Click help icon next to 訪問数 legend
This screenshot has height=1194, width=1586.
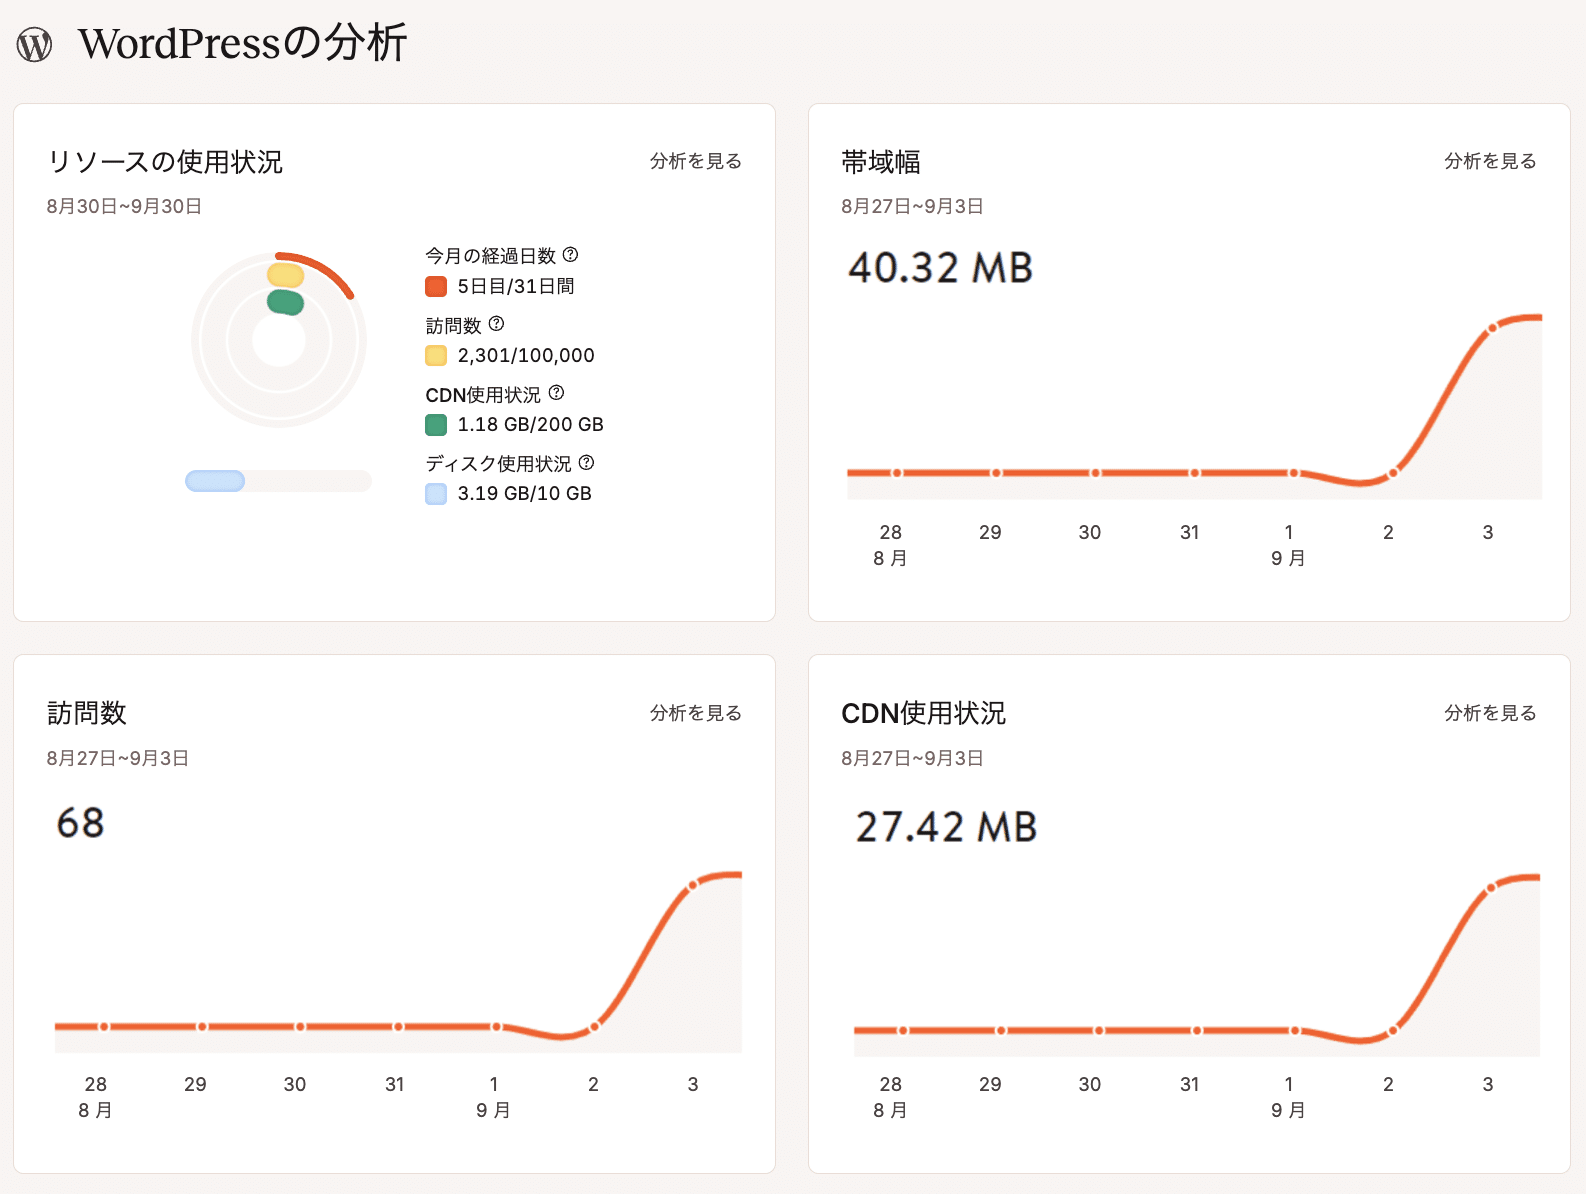click(x=496, y=324)
